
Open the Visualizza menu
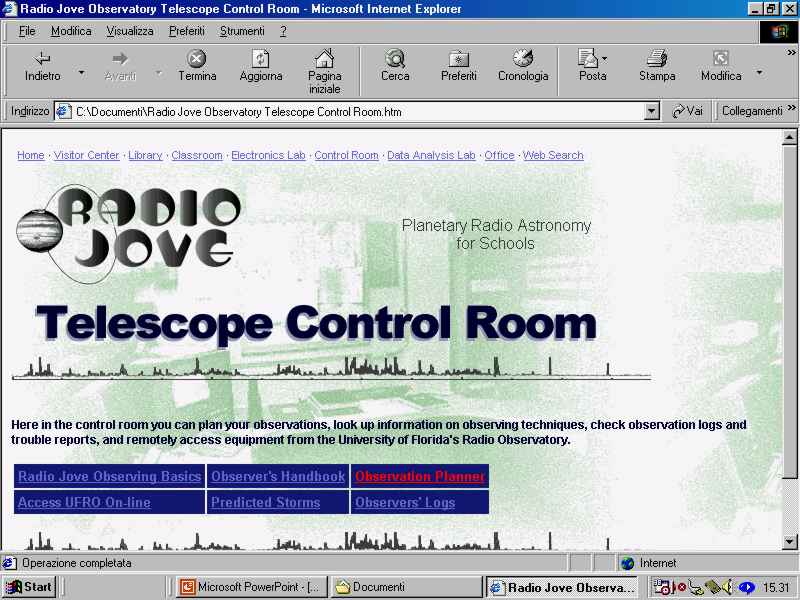(x=130, y=31)
